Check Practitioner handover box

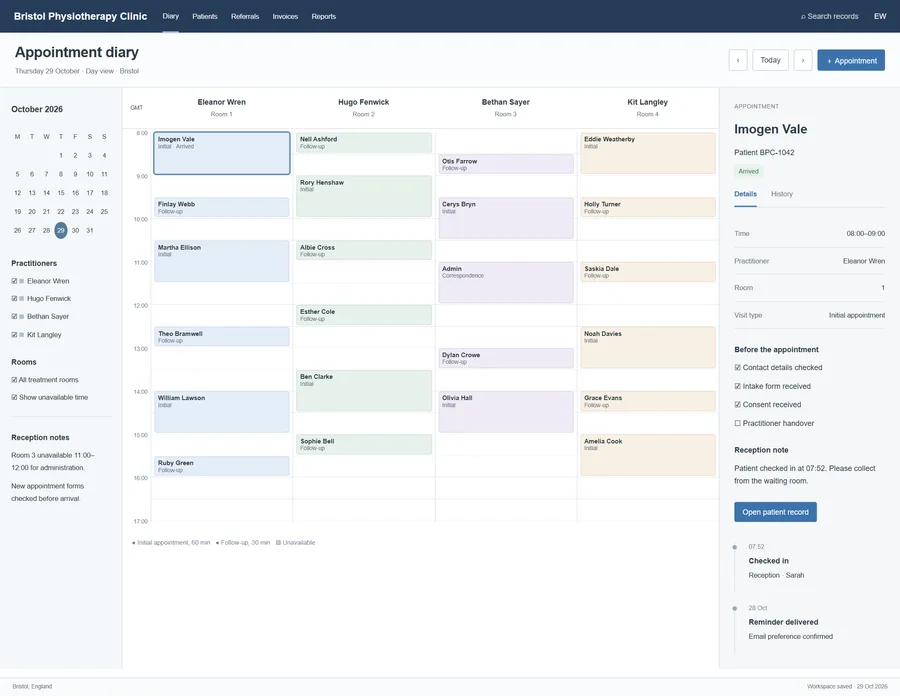click(x=738, y=423)
